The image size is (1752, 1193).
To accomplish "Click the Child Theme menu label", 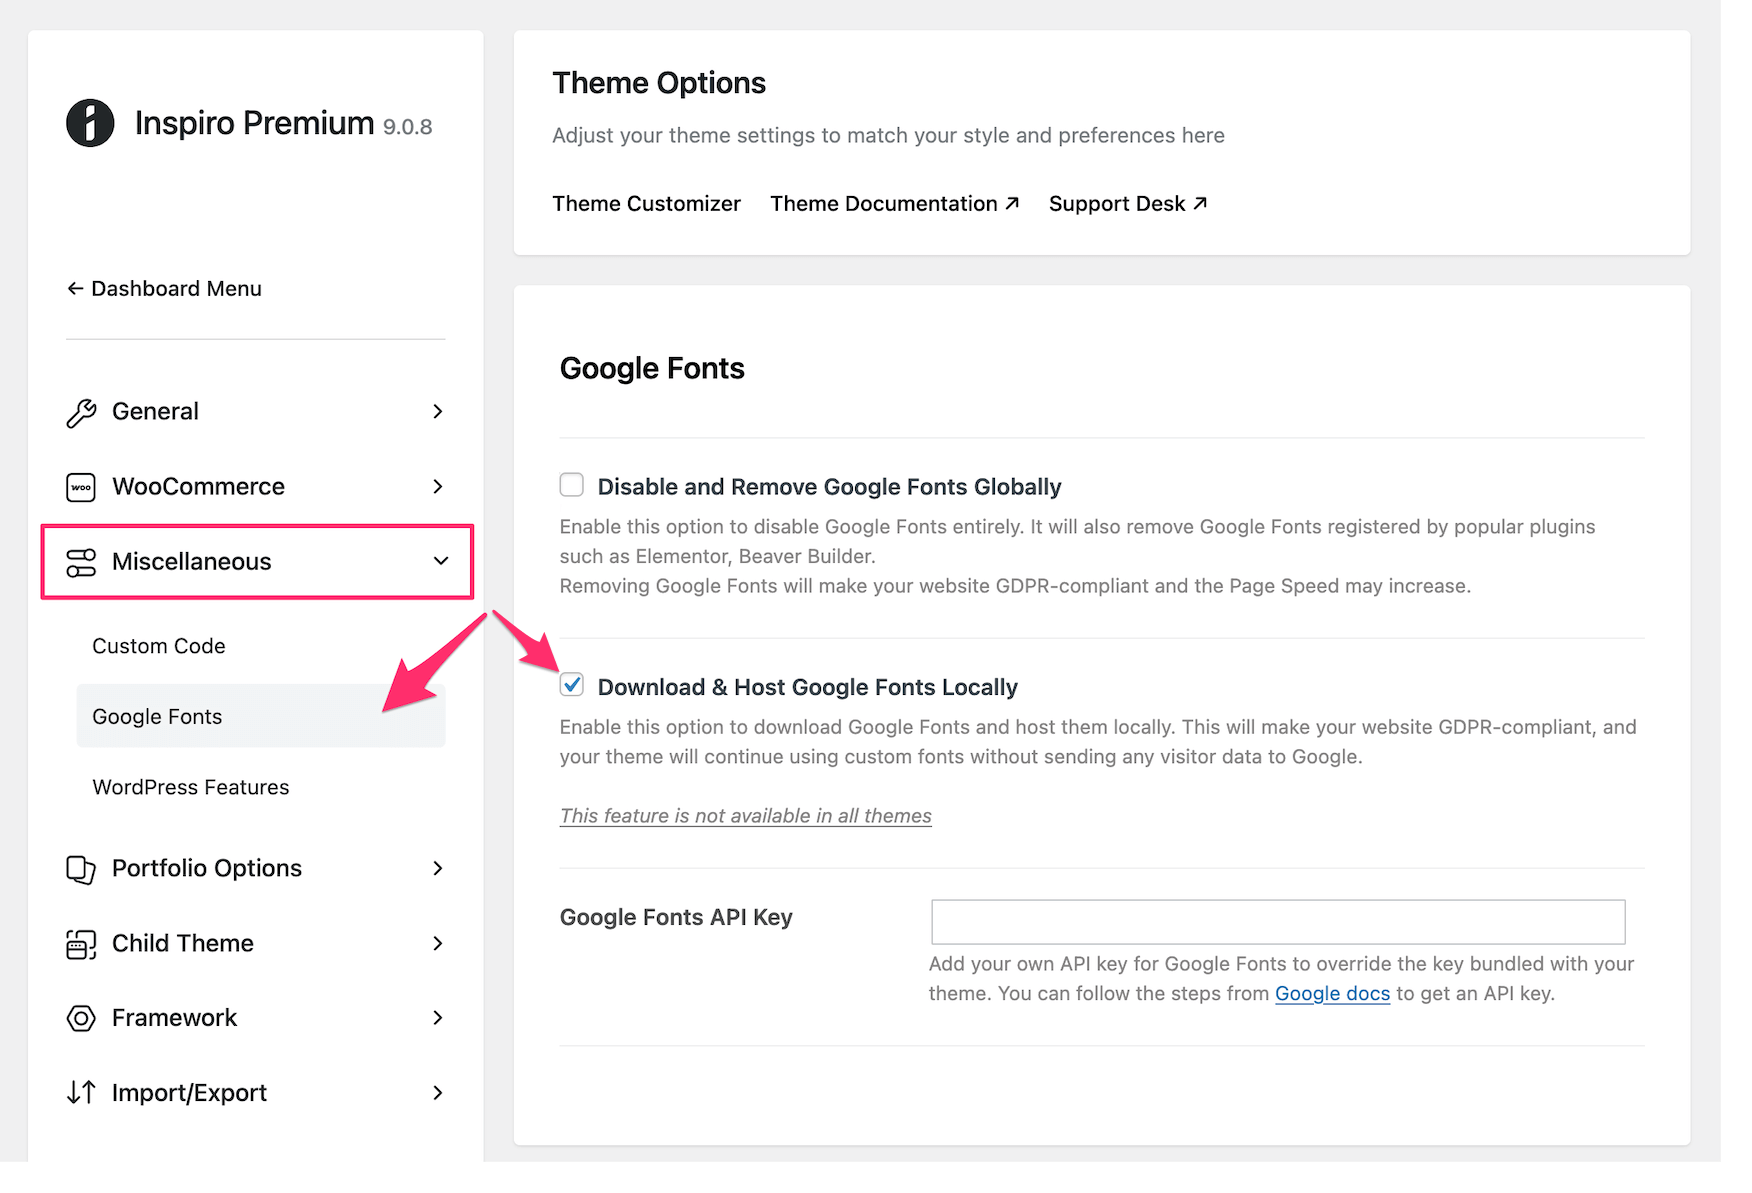I will pyautogui.click(x=183, y=943).
